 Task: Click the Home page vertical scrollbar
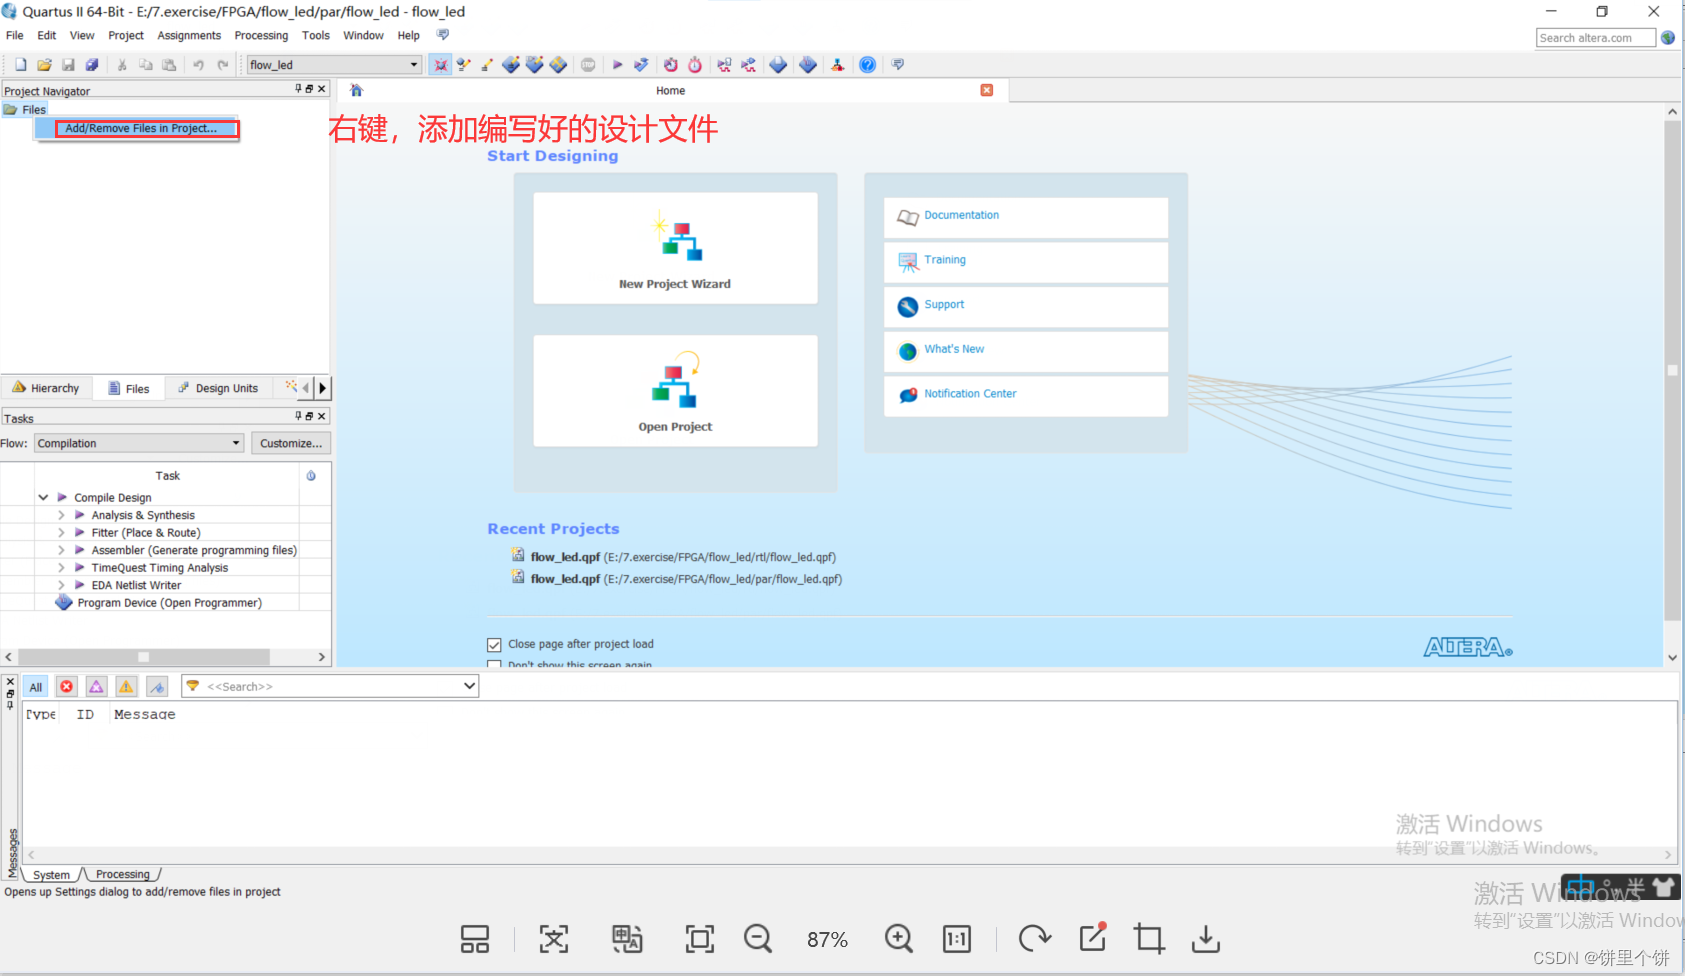(x=1672, y=370)
